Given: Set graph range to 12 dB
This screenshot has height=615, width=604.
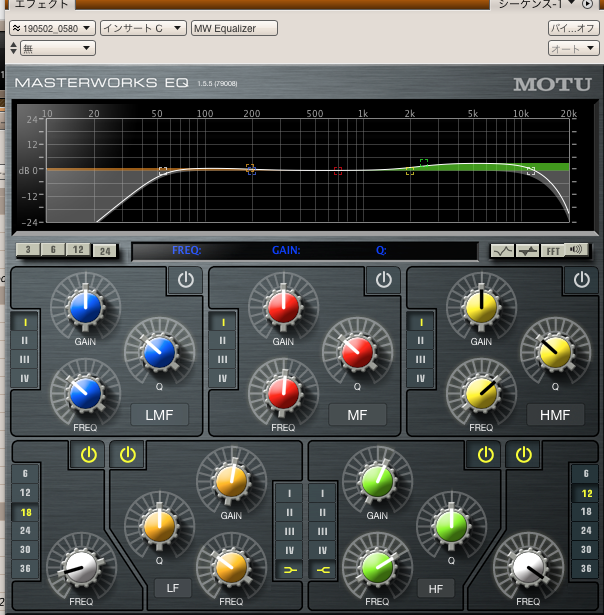Looking at the screenshot, I should point(78,249).
